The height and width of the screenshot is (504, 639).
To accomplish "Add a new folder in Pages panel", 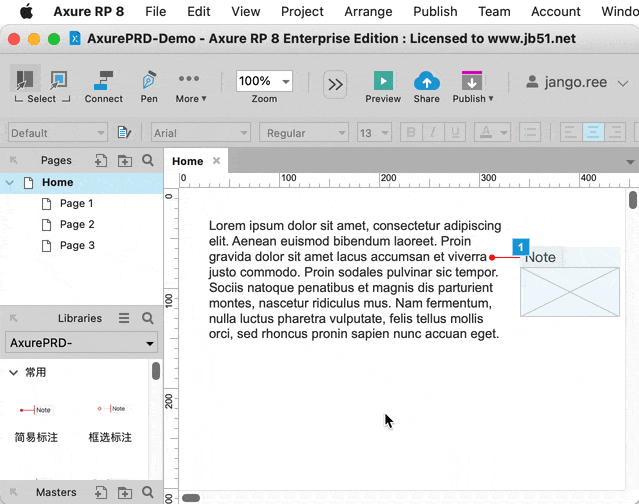I will 125,161.
